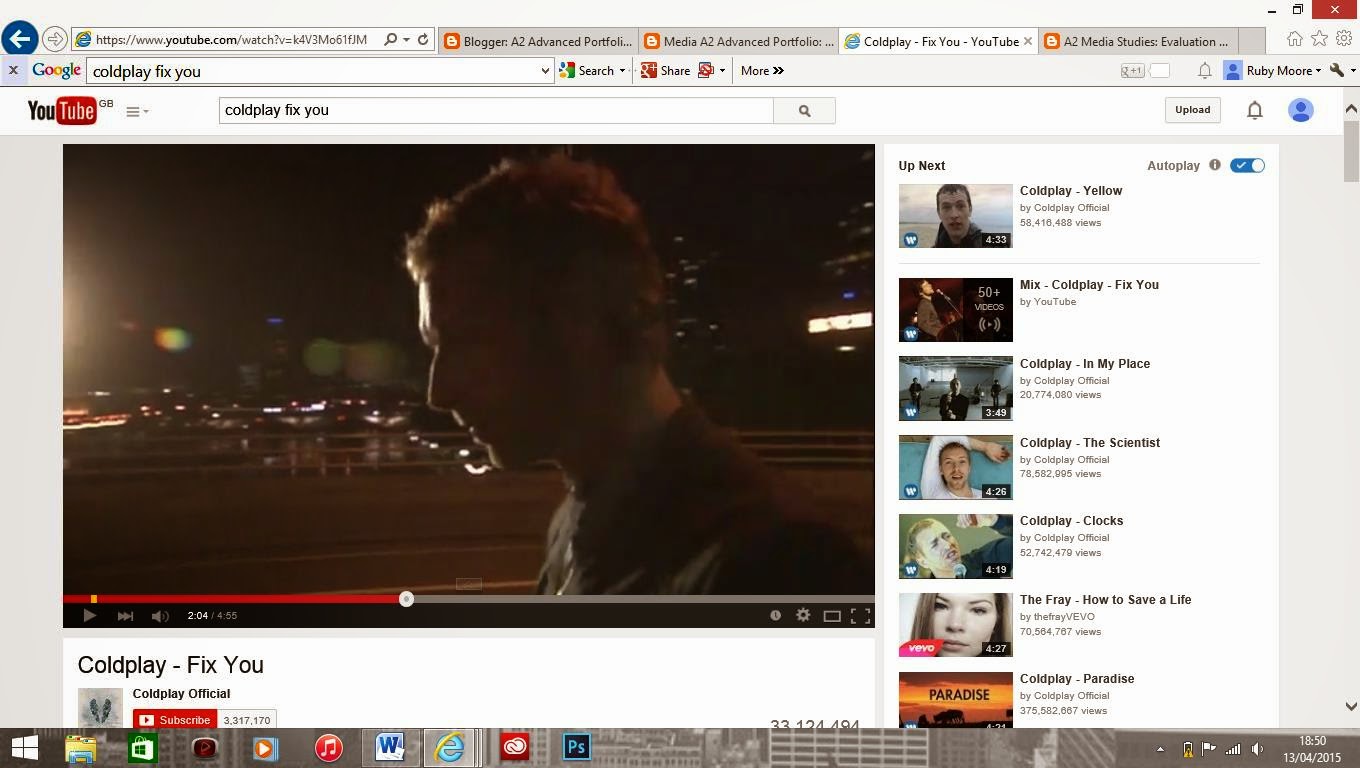Mute the video with the speaker icon
The height and width of the screenshot is (768, 1360).
pyautogui.click(x=160, y=616)
